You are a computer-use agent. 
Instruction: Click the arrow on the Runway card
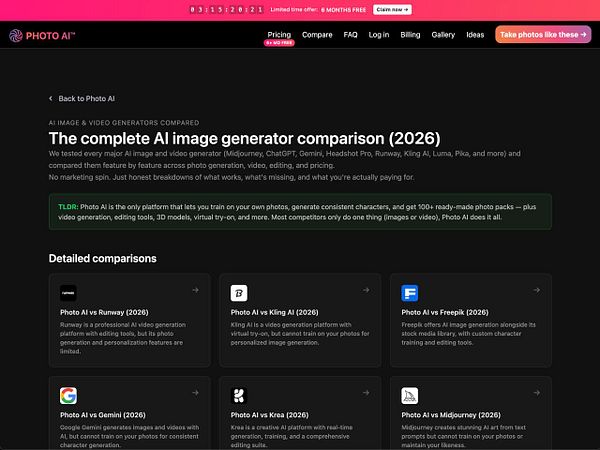[x=196, y=290]
